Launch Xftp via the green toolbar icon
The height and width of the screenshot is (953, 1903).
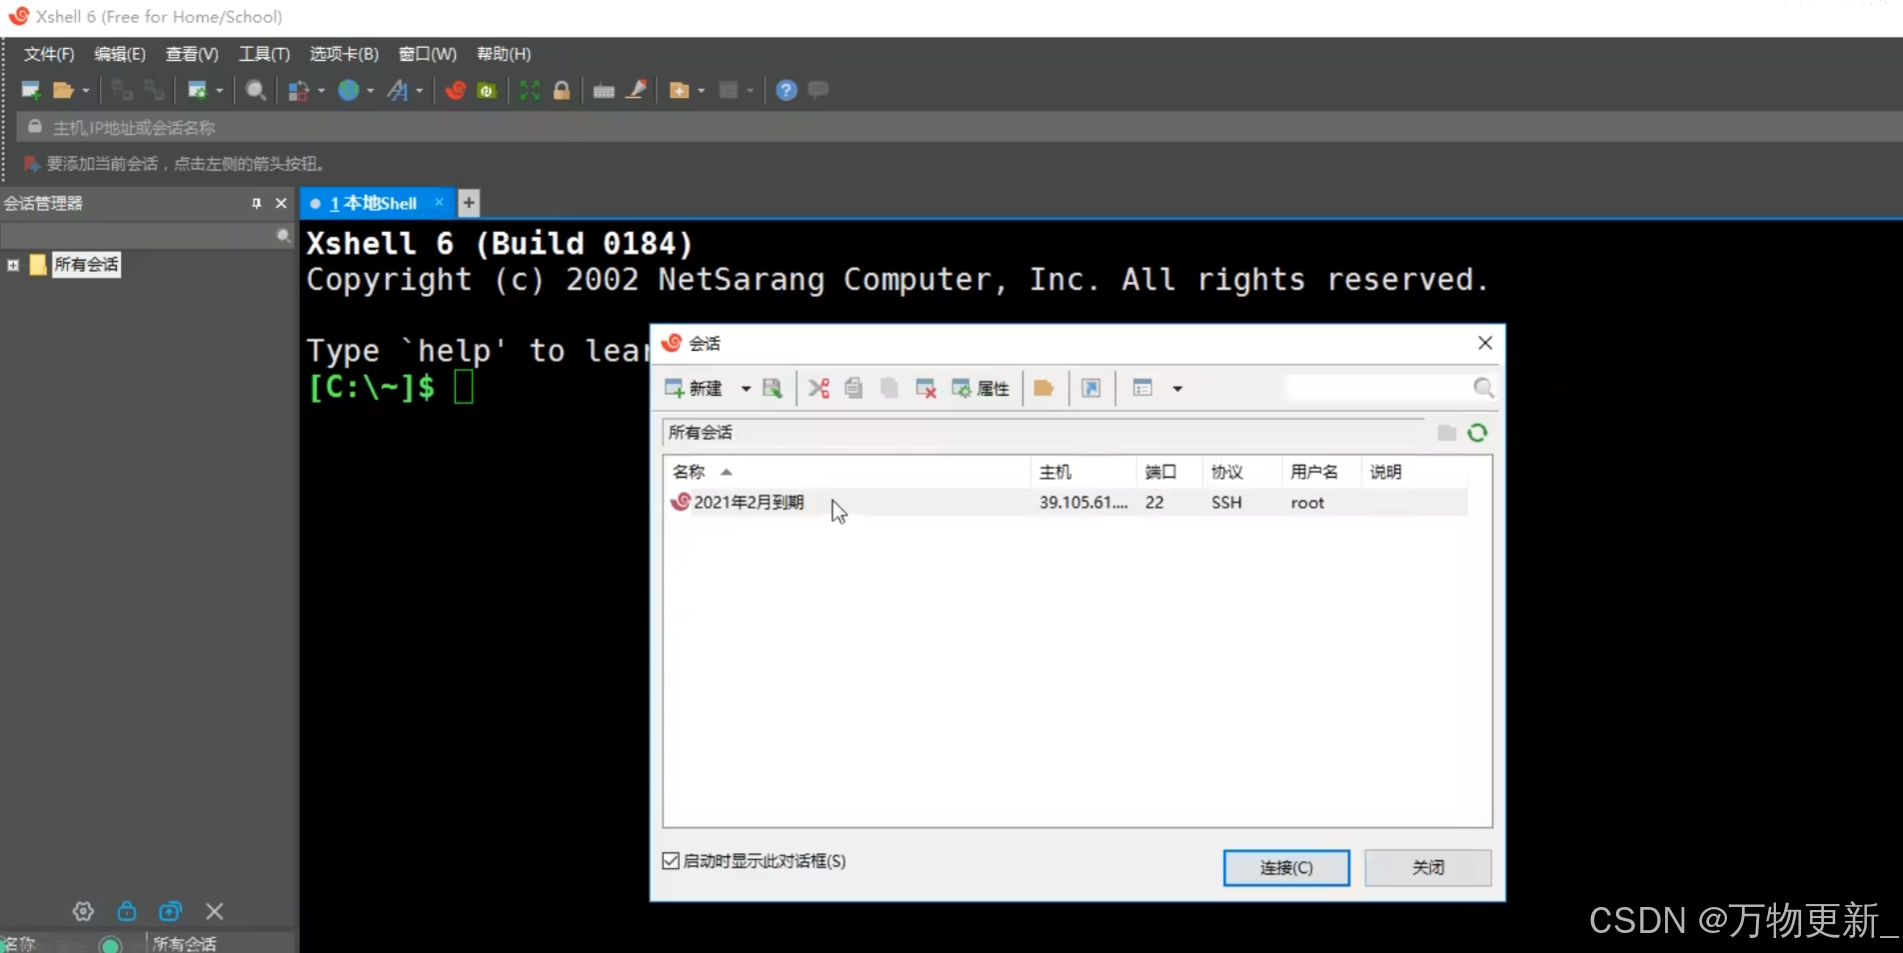point(487,90)
